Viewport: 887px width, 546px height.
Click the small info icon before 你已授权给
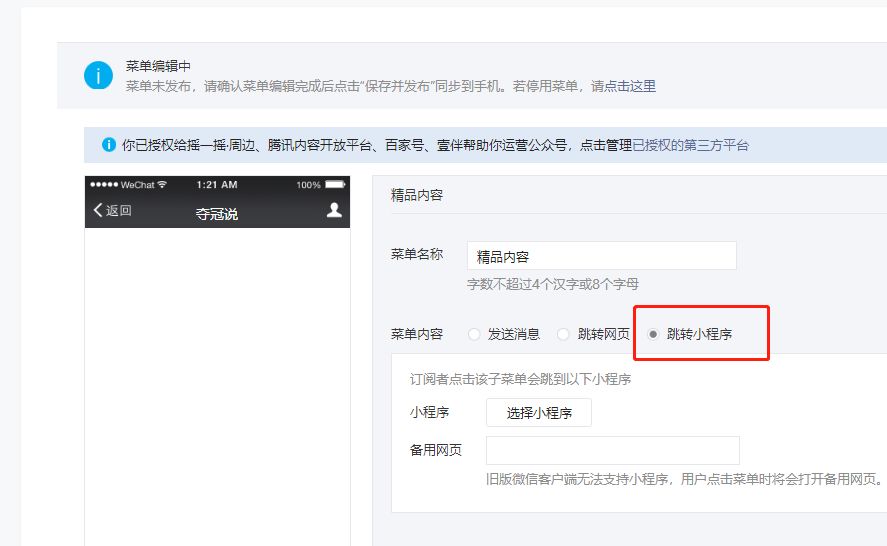pyautogui.click(x=109, y=145)
